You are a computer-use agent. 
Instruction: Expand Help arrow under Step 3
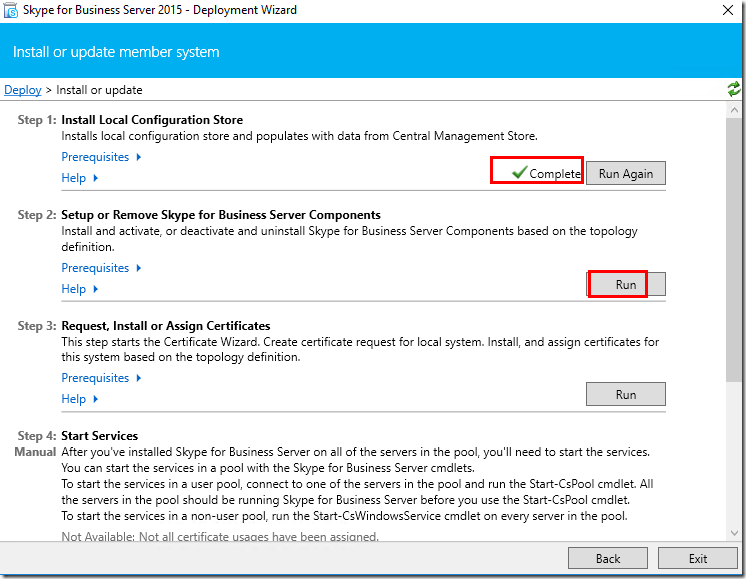click(x=96, y=399)
